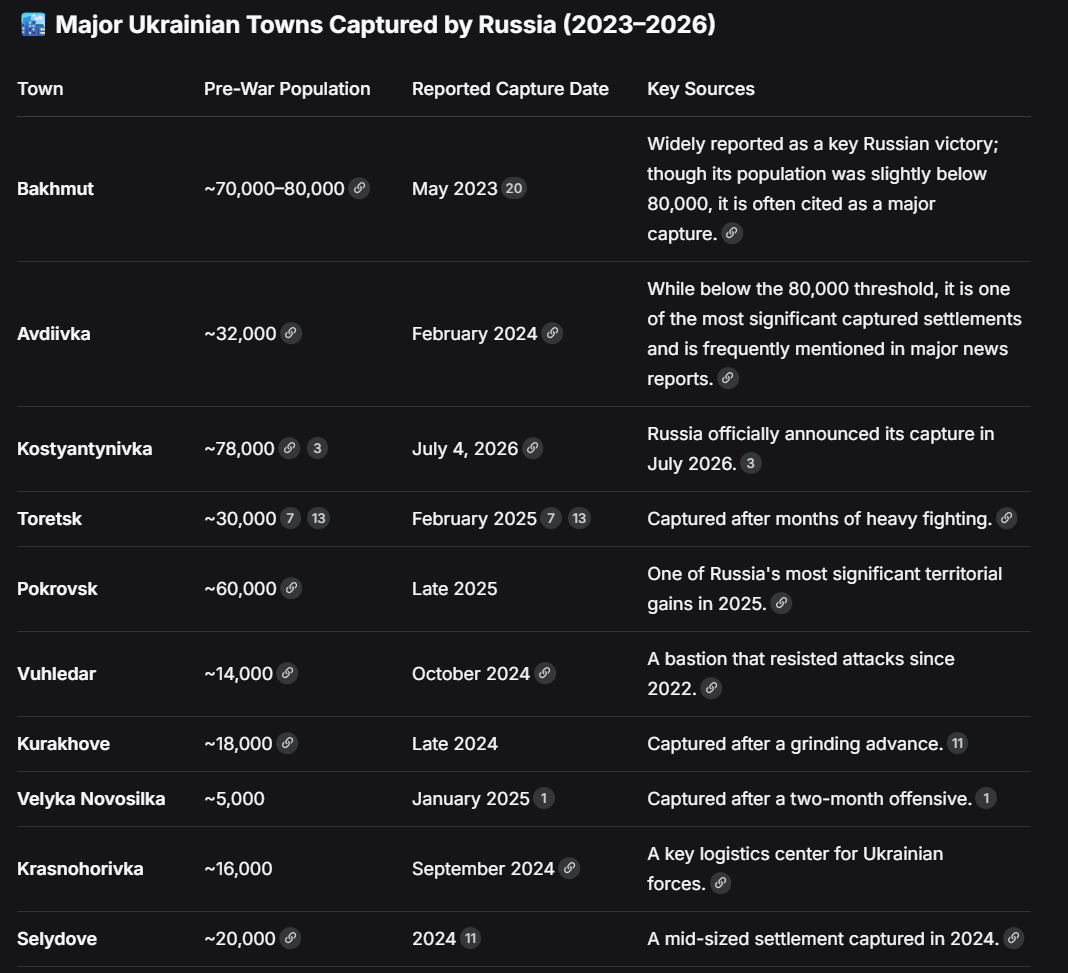Click citation 13 beside February 2025
This screenshot has height=973, width=1068.
click(x=579, y=518)
